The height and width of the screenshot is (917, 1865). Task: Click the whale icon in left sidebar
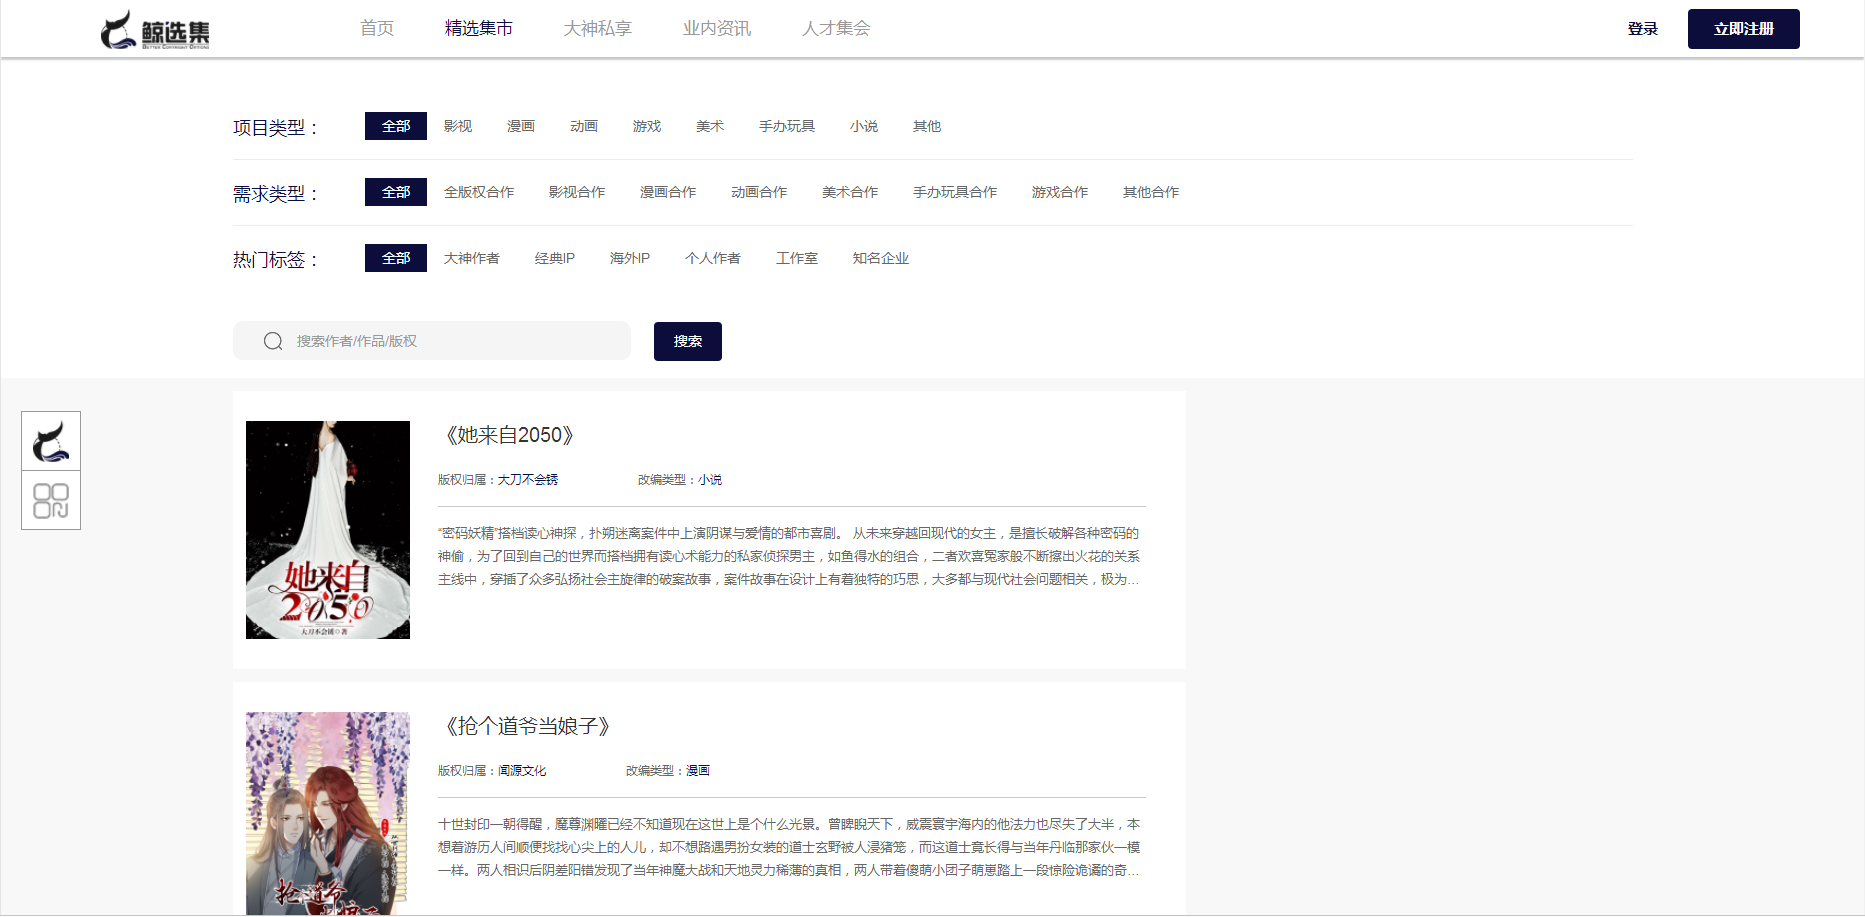tap(51, 441)
